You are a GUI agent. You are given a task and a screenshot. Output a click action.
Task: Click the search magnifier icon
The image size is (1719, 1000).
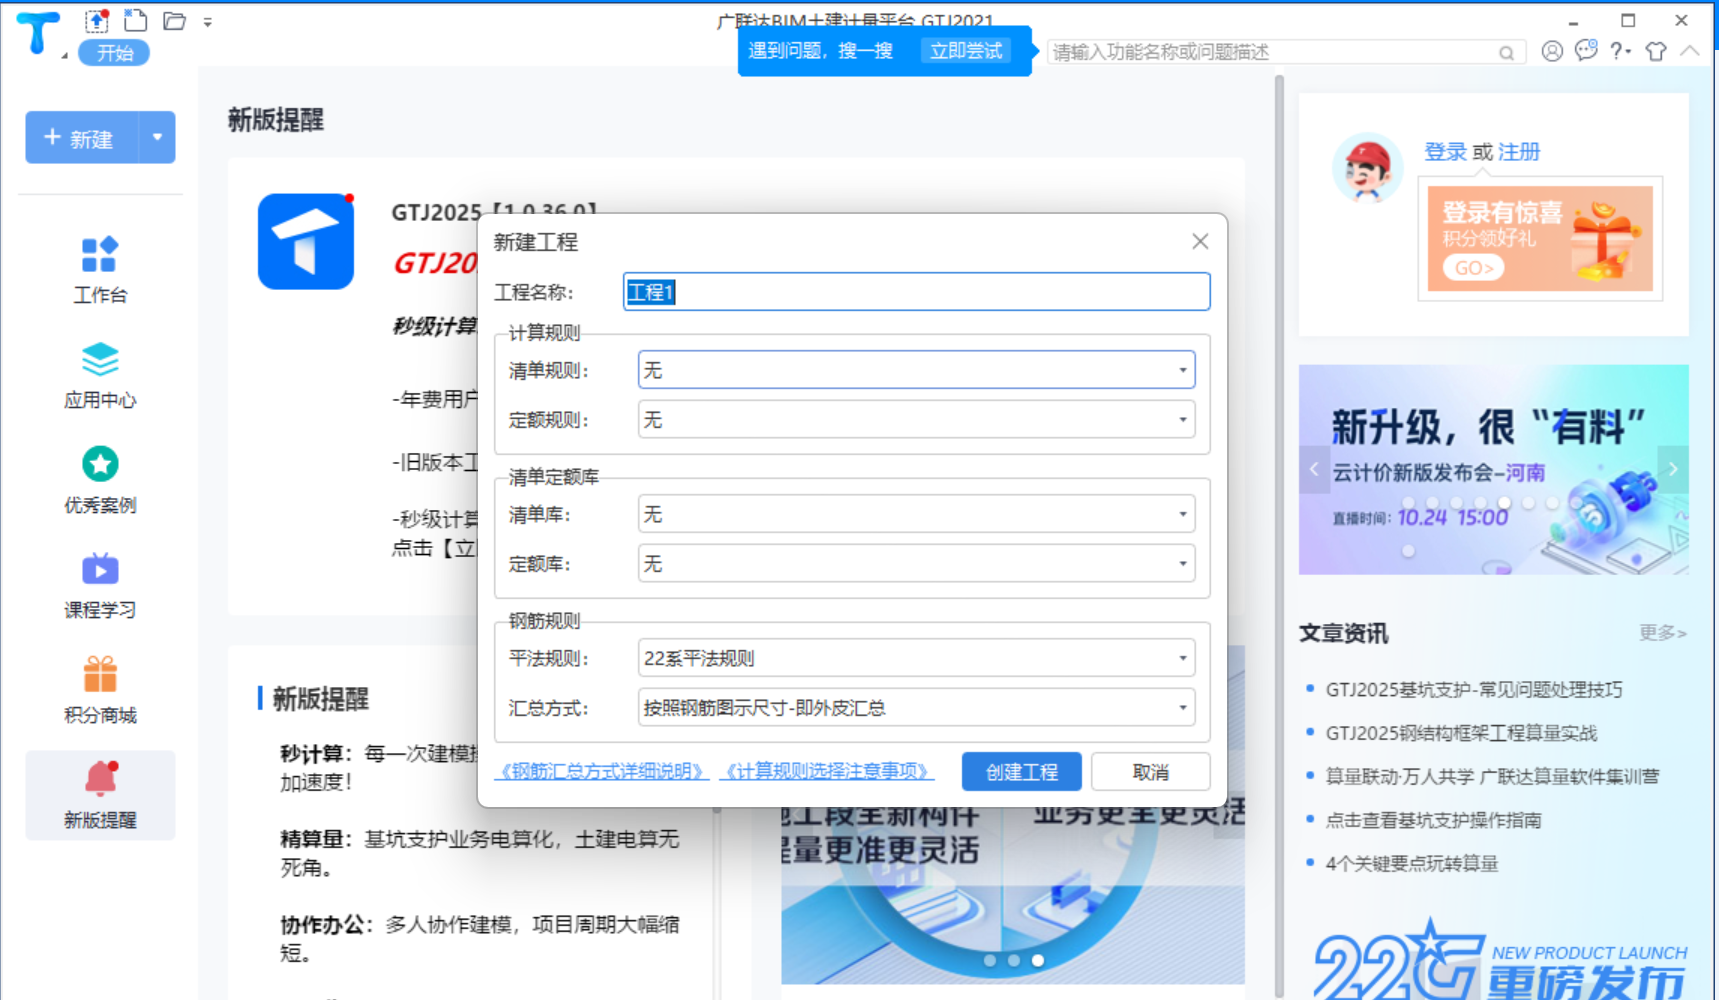(1506, 53)
